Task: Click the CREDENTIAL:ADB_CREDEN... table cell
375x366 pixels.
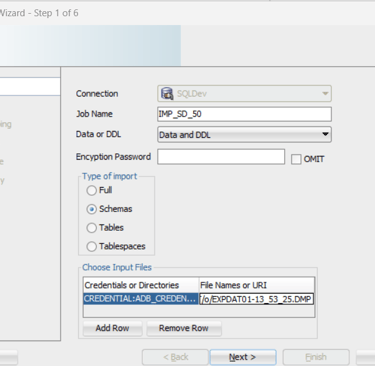Action: click(x=141, y=299)
